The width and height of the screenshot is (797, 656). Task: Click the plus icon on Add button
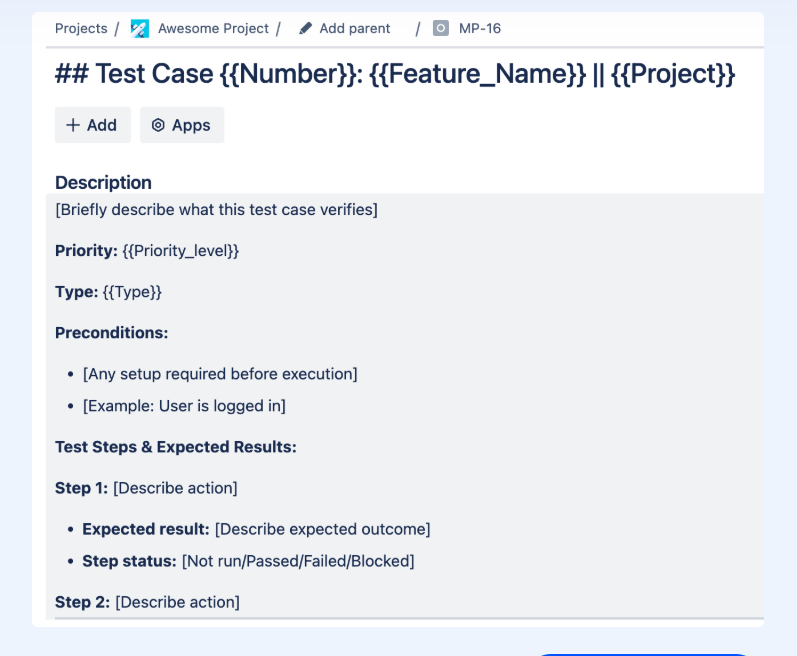click(73, 125)
